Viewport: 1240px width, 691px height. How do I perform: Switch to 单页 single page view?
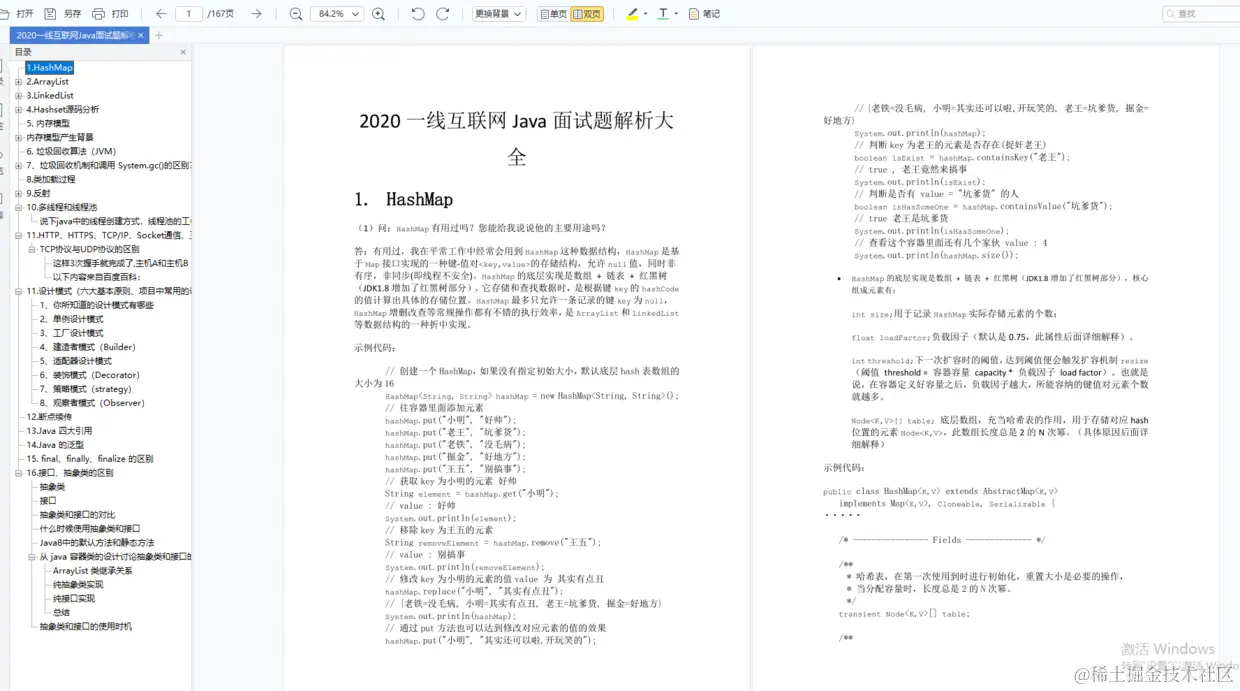[x=553, y=14]
